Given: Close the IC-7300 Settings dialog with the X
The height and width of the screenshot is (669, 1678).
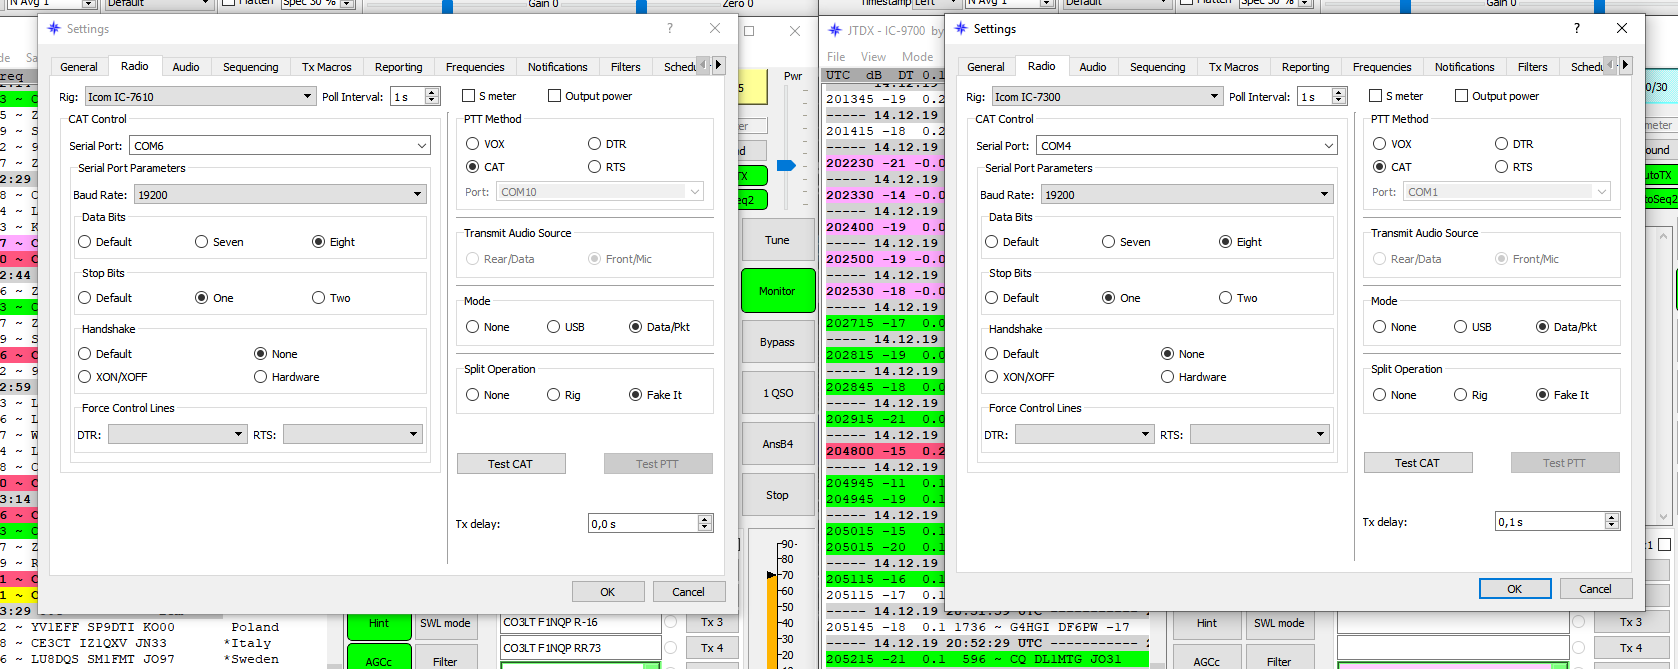Looking at the screenshot, I should 1622,28.
